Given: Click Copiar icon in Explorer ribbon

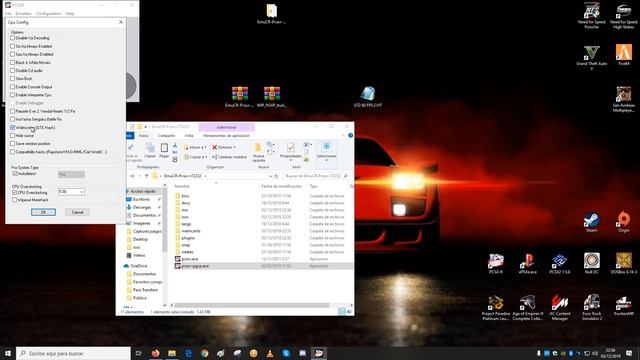Looking at the screenshot, I should pos(150,150).
